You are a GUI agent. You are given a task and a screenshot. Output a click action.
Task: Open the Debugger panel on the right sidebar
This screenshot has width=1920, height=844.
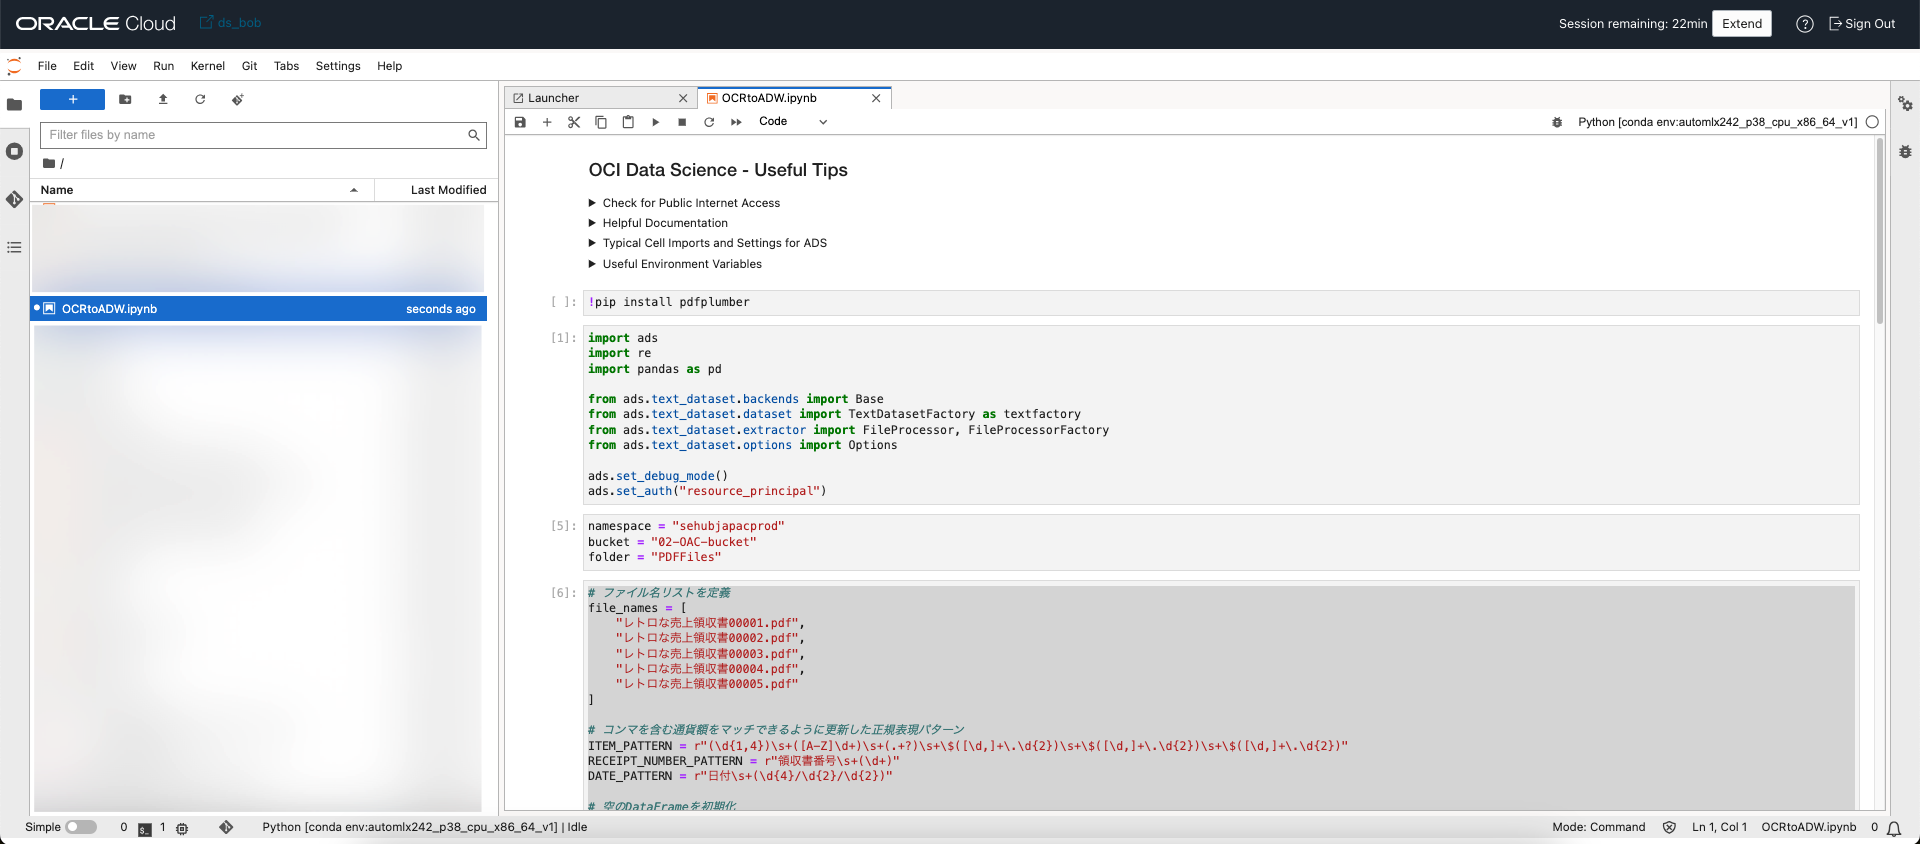[1905, 152]
